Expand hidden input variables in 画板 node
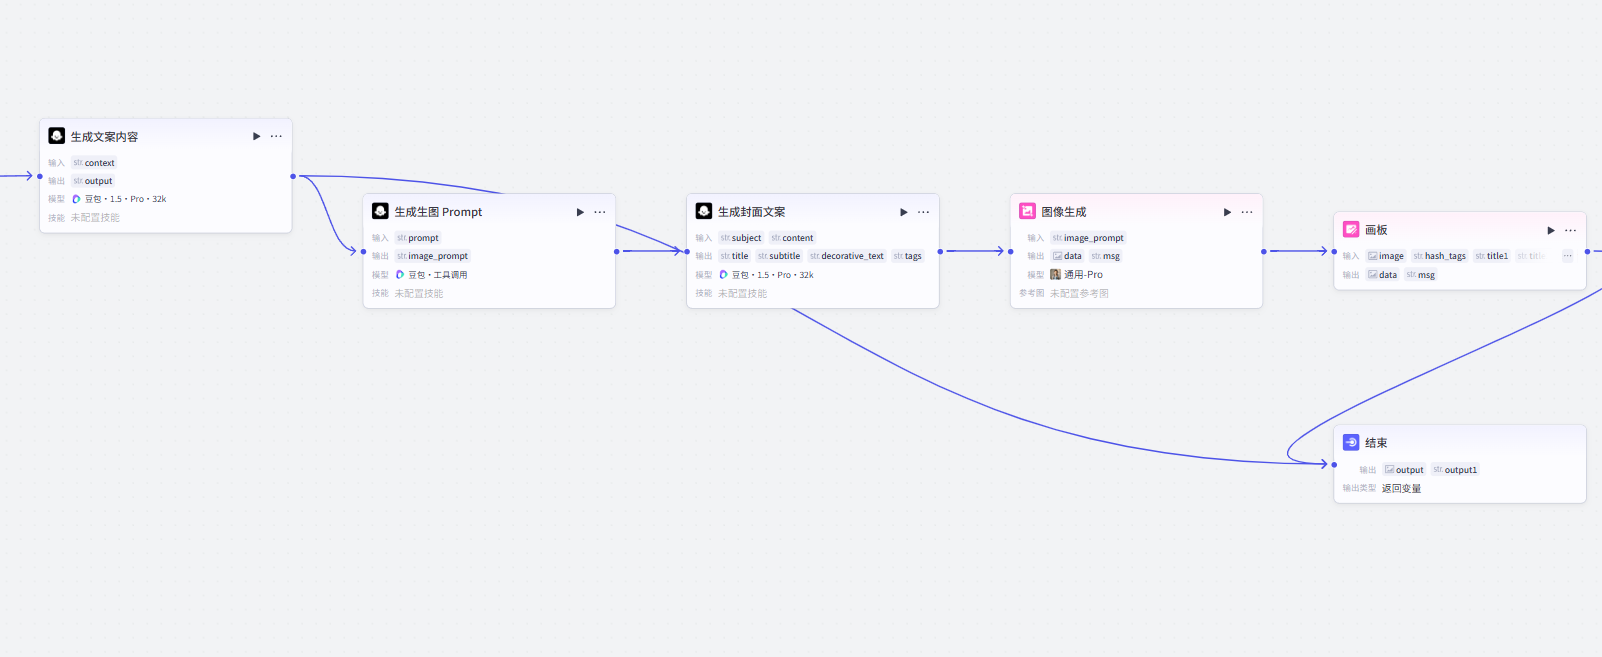Viewport: 1602px width, 657px height. click(x=1567, y=256)
